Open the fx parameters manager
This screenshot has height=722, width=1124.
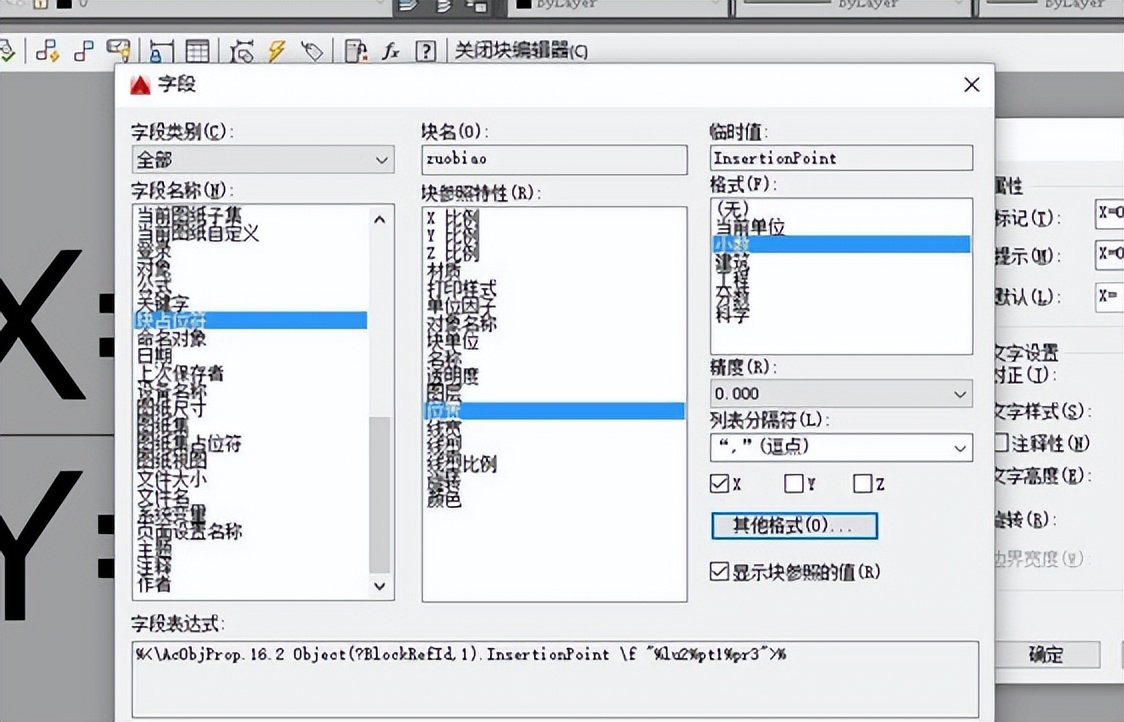(390, 50)
